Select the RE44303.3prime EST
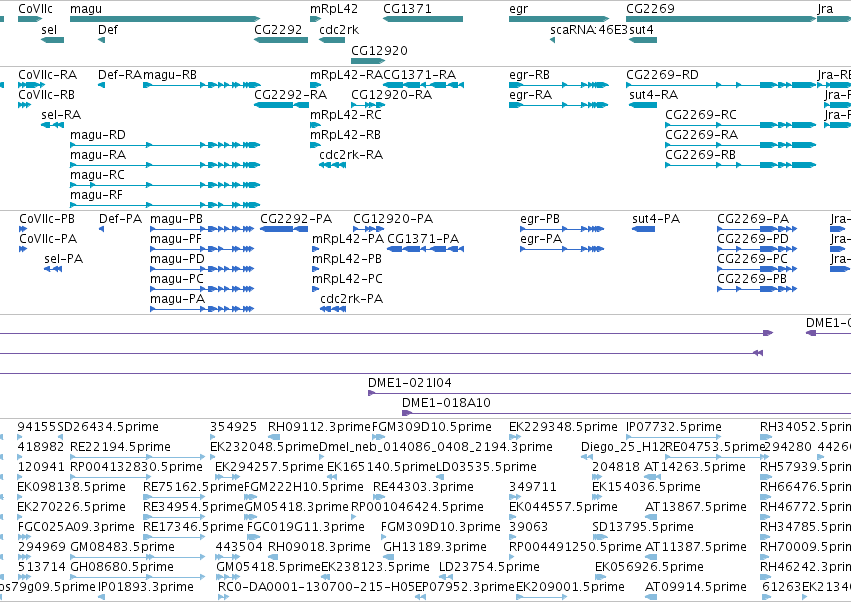Image resolution: width=851 pixels, height=602 pixels. (x=379, y=497)
